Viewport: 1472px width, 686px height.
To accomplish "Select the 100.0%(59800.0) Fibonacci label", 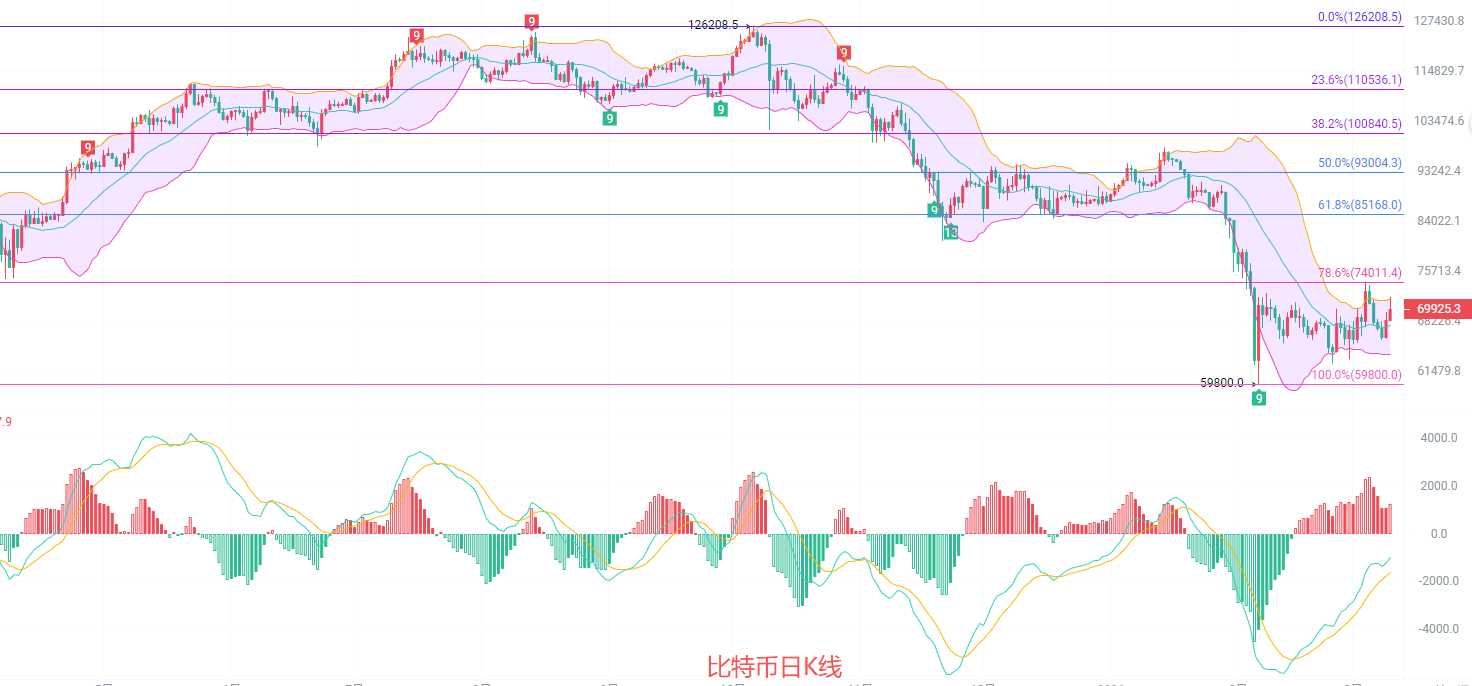I will (1355, 375).
